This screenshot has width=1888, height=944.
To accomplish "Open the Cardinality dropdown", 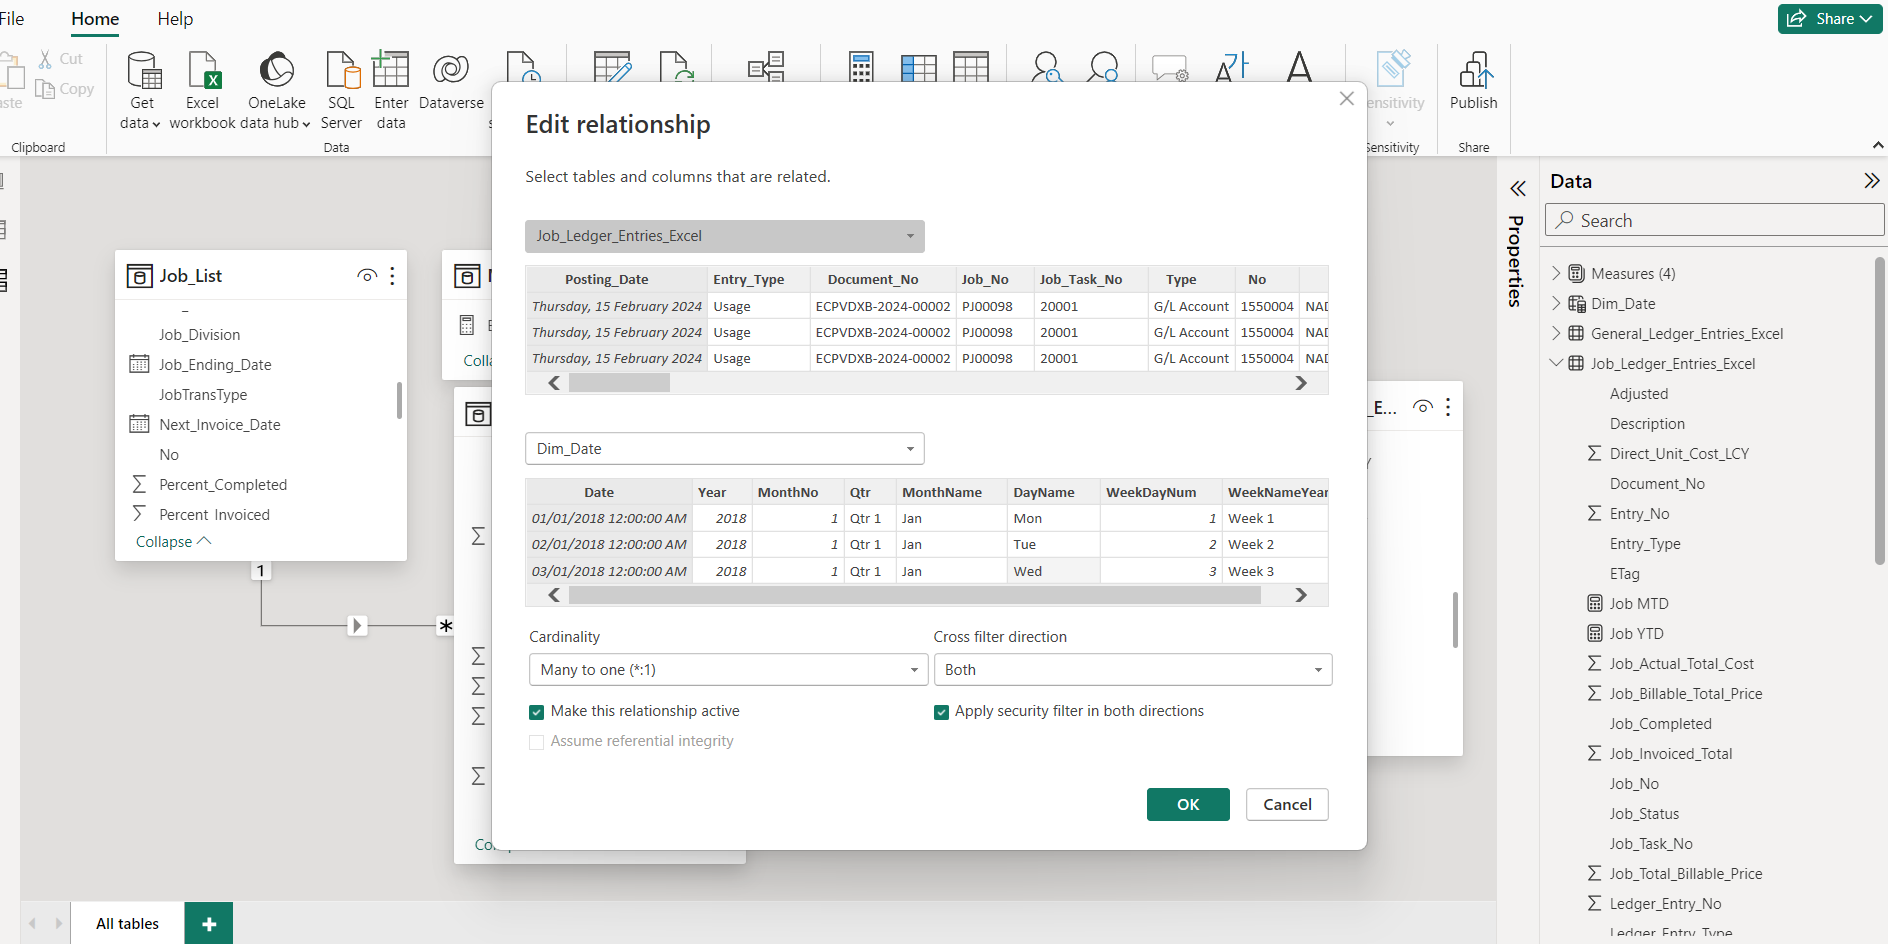I will tap(729, 670).
